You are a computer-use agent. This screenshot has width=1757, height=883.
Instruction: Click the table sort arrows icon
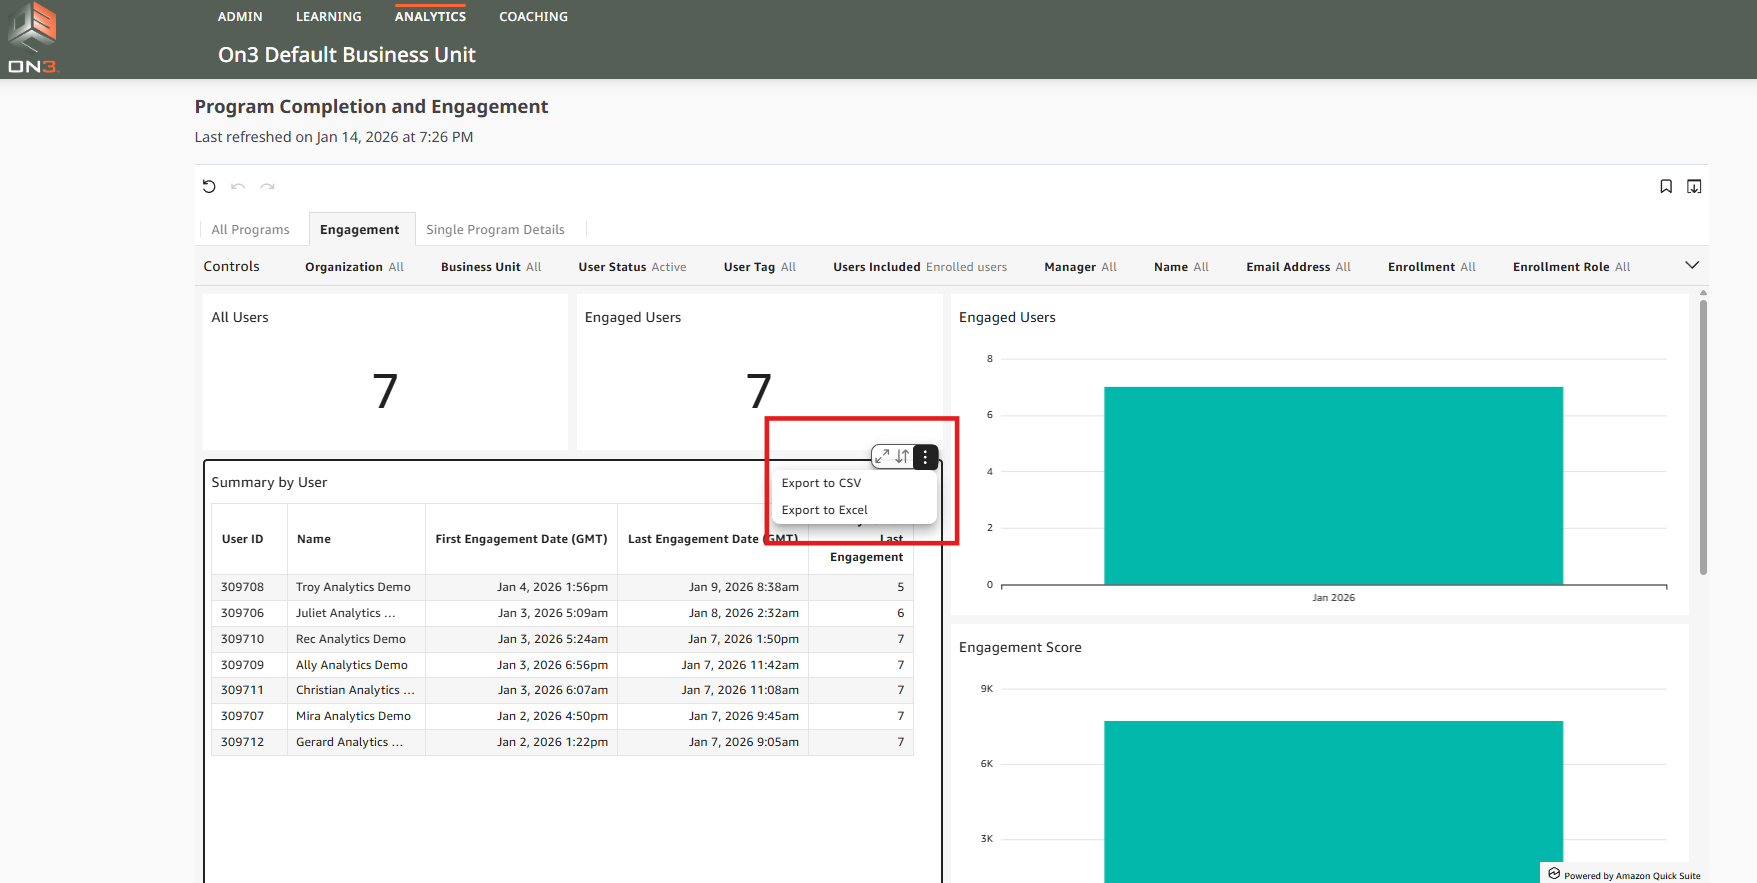click(903, 457)
